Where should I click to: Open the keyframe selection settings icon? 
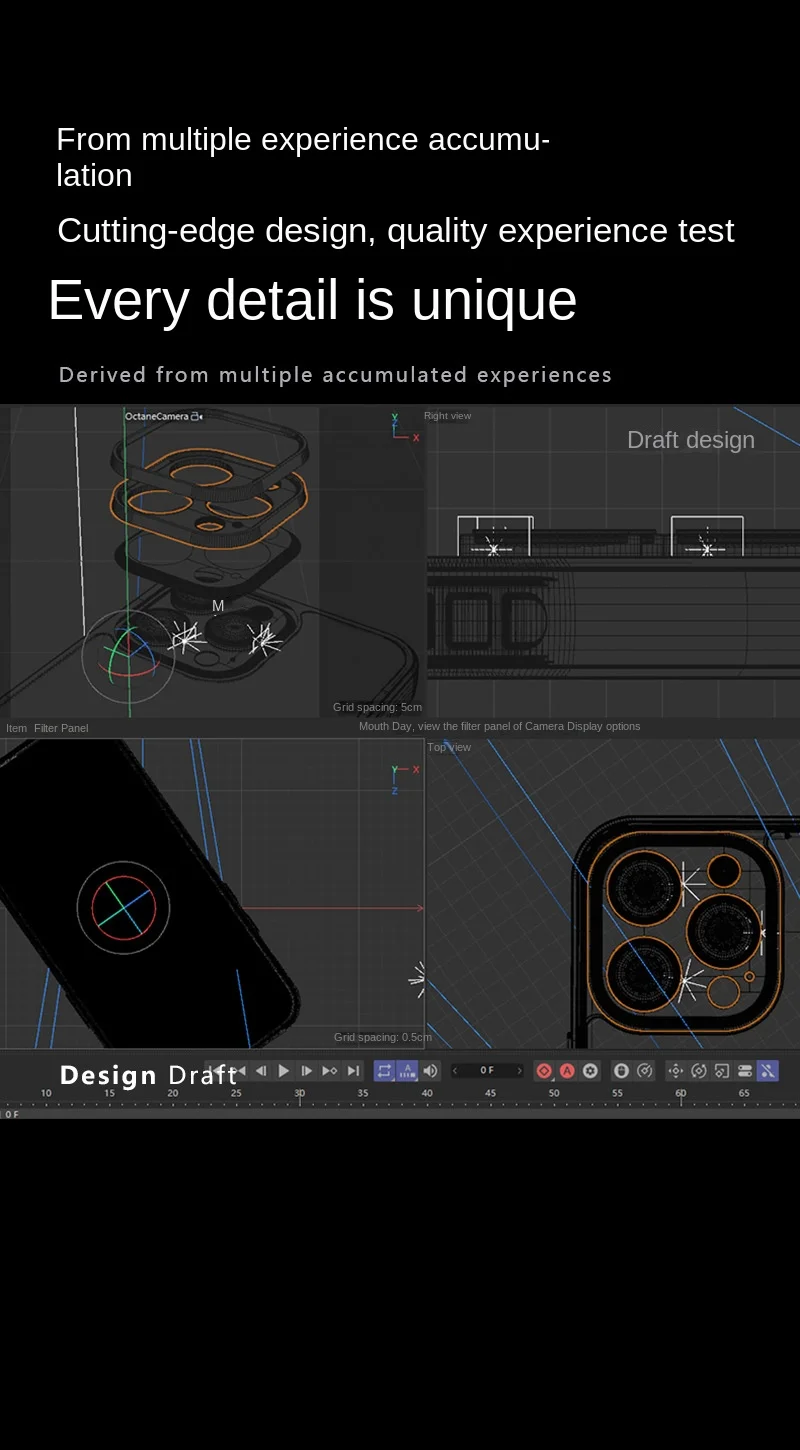(590, 1071)
